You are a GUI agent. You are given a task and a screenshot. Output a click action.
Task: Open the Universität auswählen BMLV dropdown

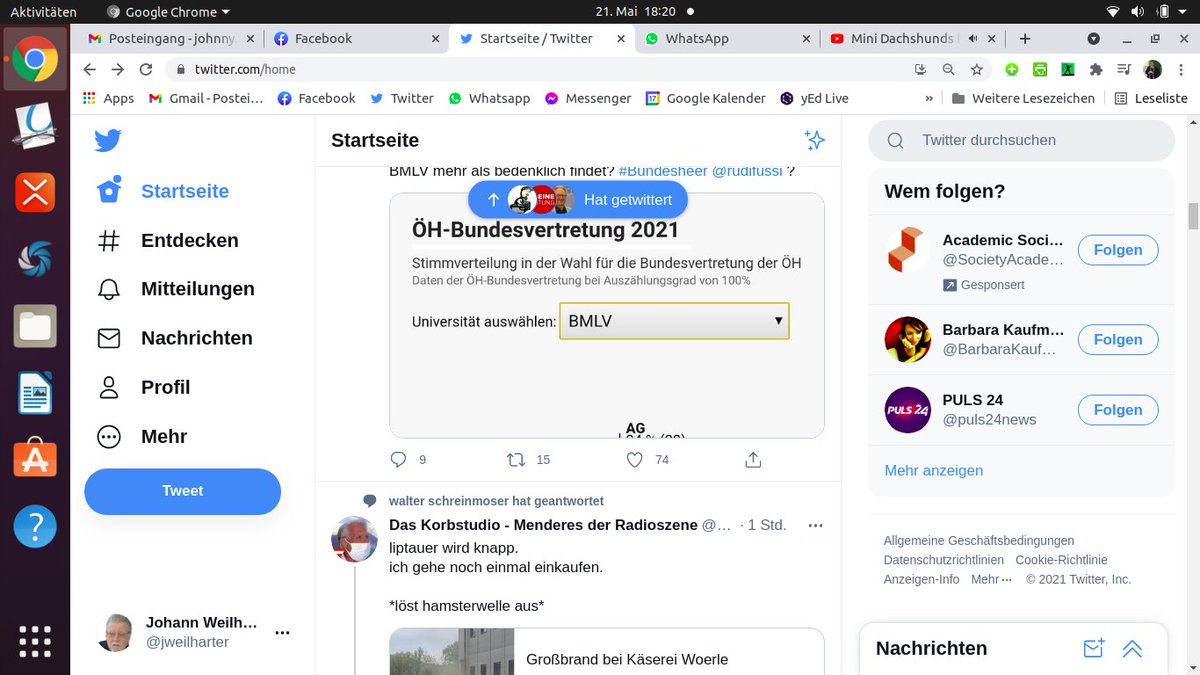674,321
